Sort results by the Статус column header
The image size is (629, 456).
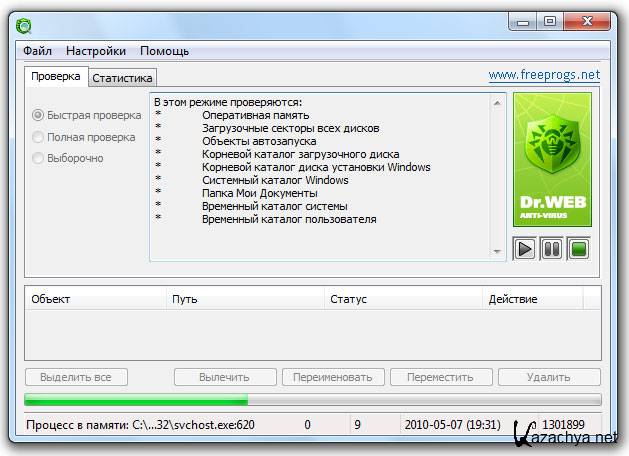click(347, 298)
